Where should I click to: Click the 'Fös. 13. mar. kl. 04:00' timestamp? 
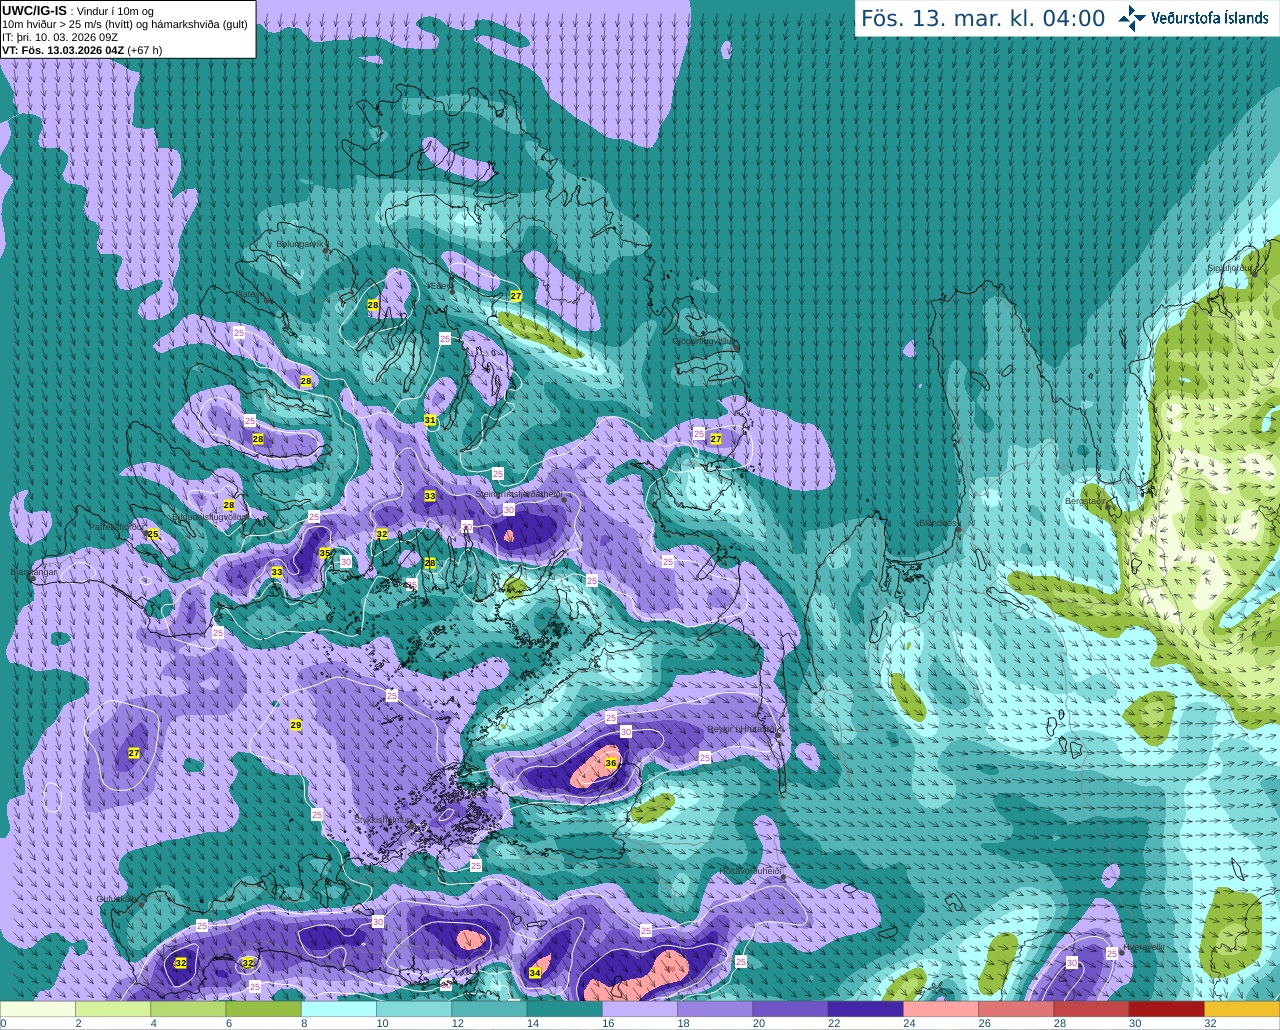[x=983, y=19]
